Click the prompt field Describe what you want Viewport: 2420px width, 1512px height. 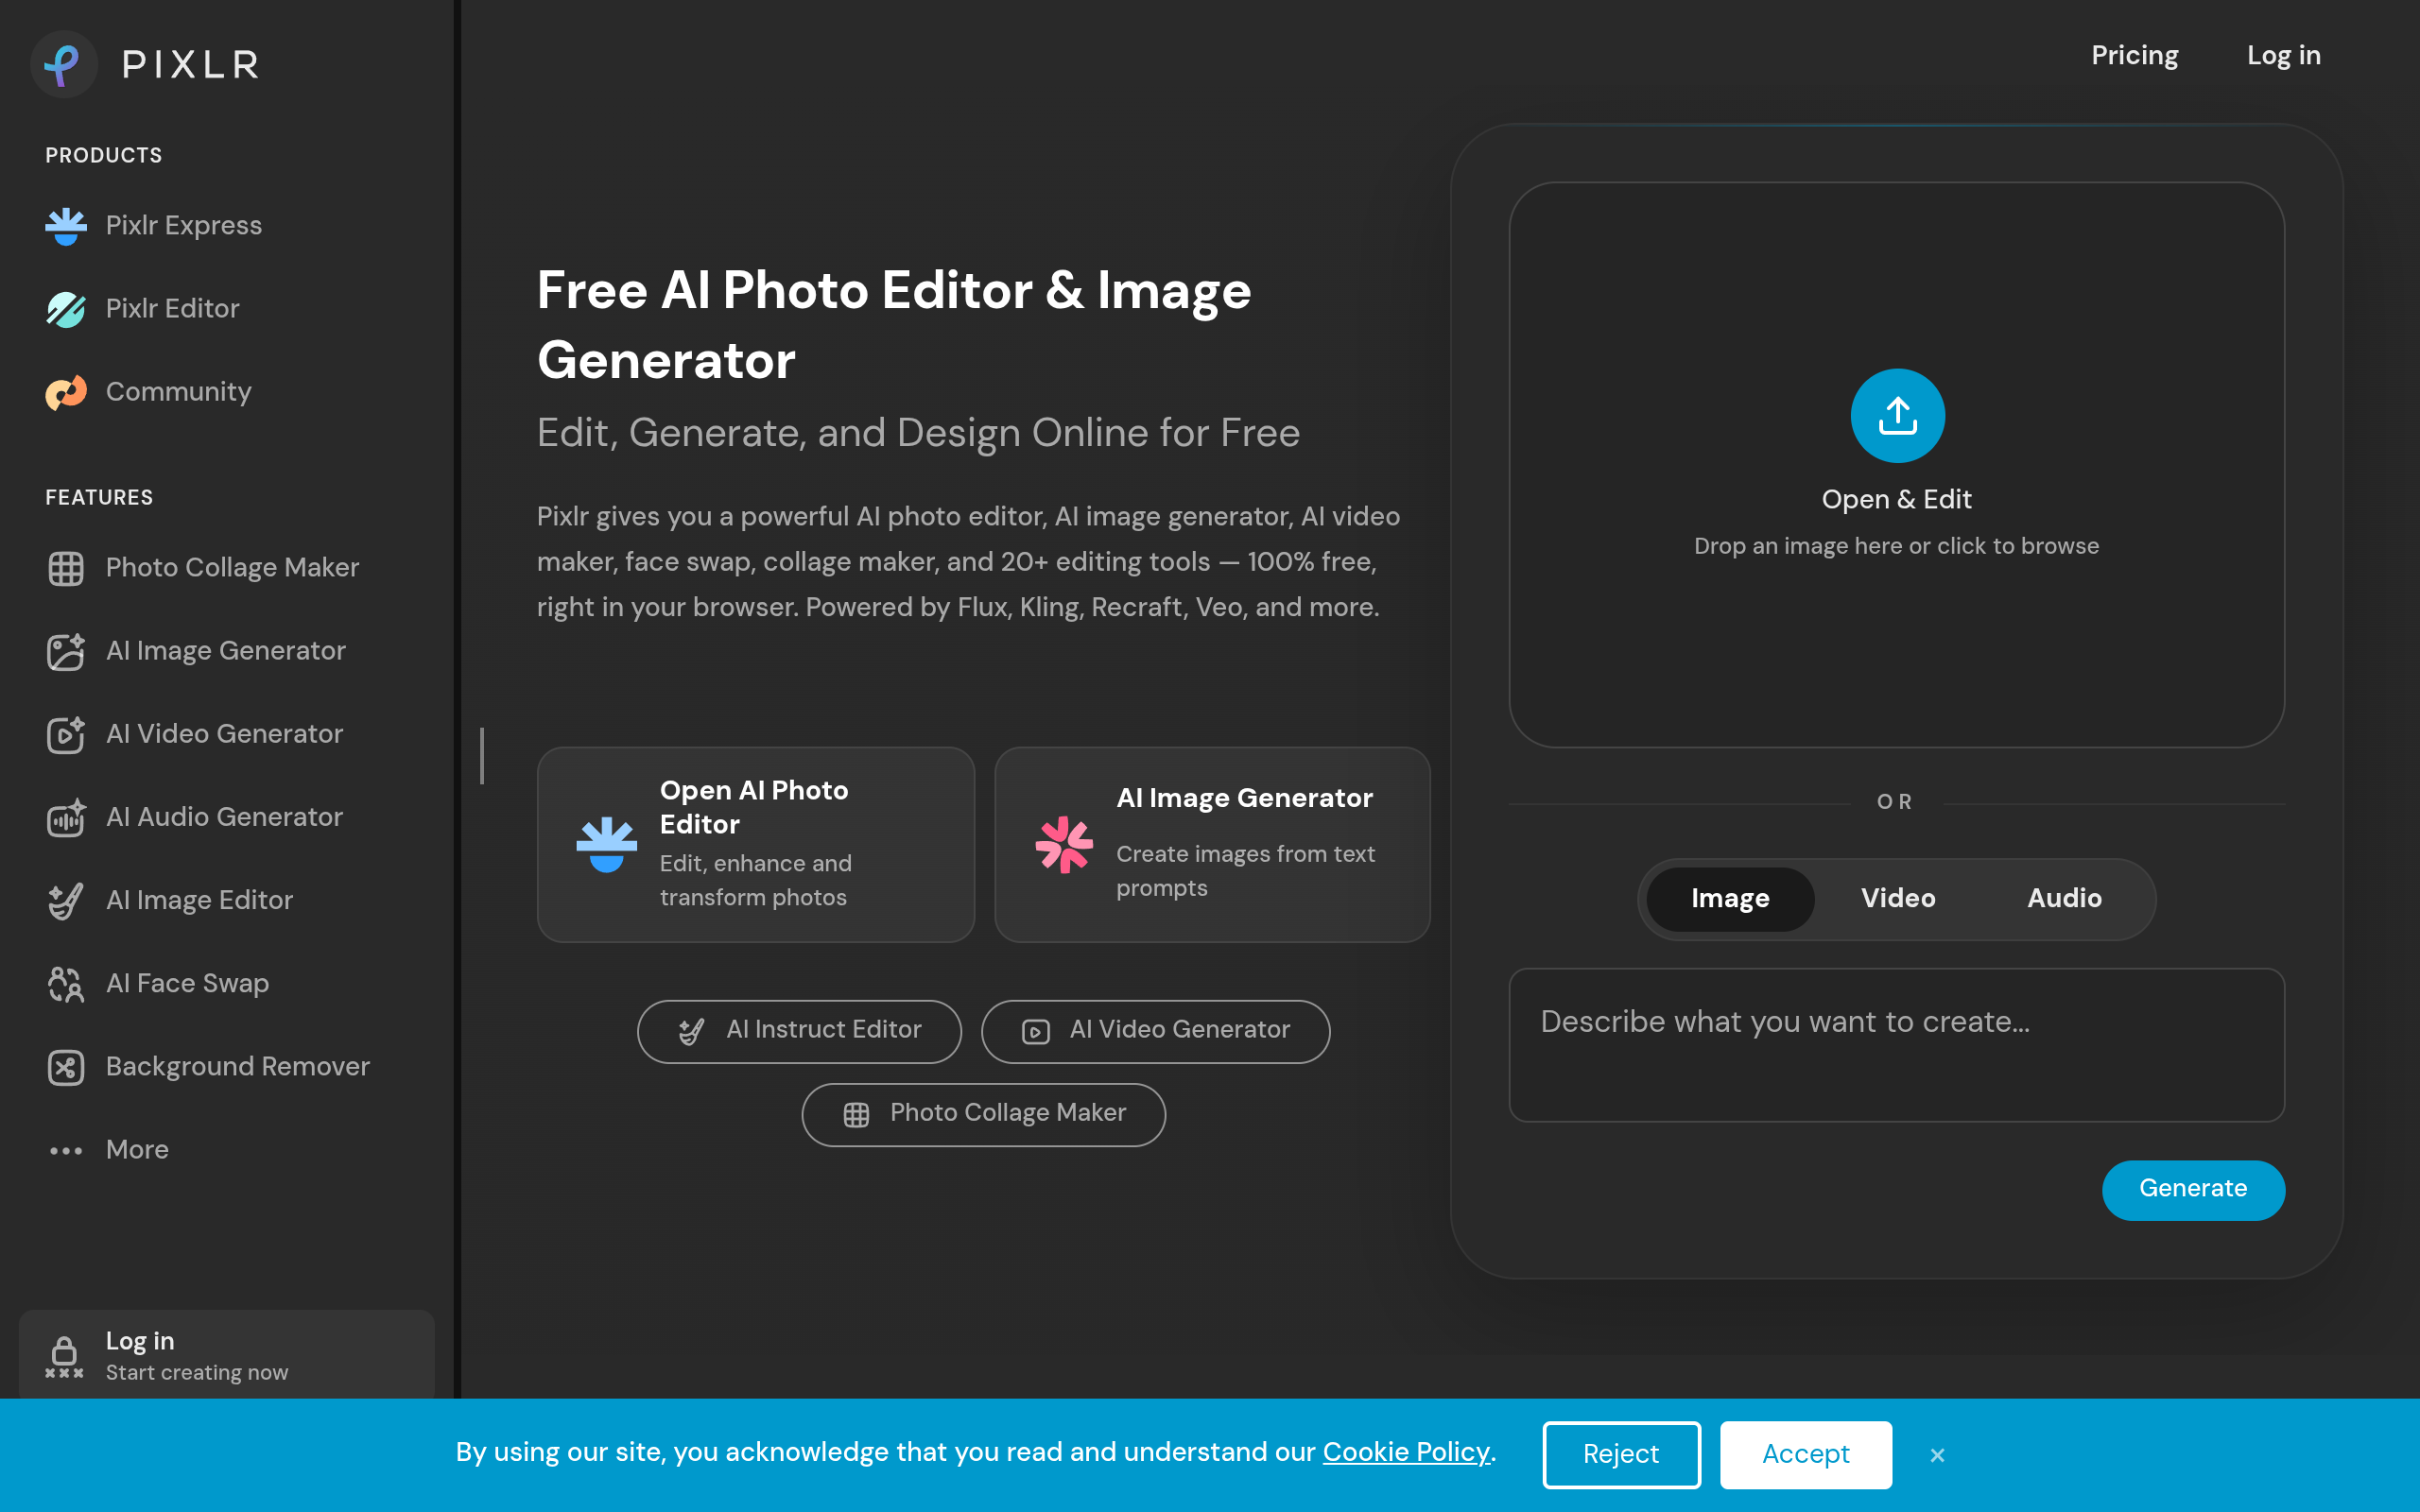[1896, 1045]
